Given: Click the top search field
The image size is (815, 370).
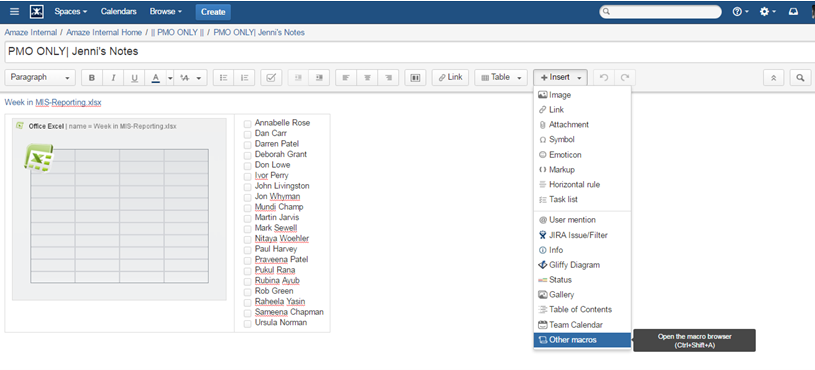Looking at the screenshot, I should (x=660, y=11).
